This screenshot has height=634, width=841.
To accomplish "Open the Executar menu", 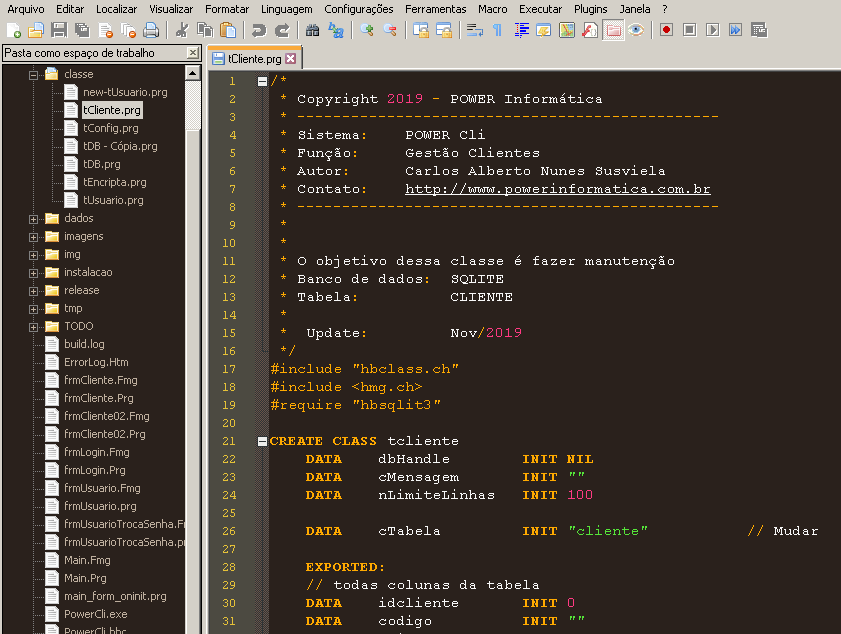I will coord(540,9).
